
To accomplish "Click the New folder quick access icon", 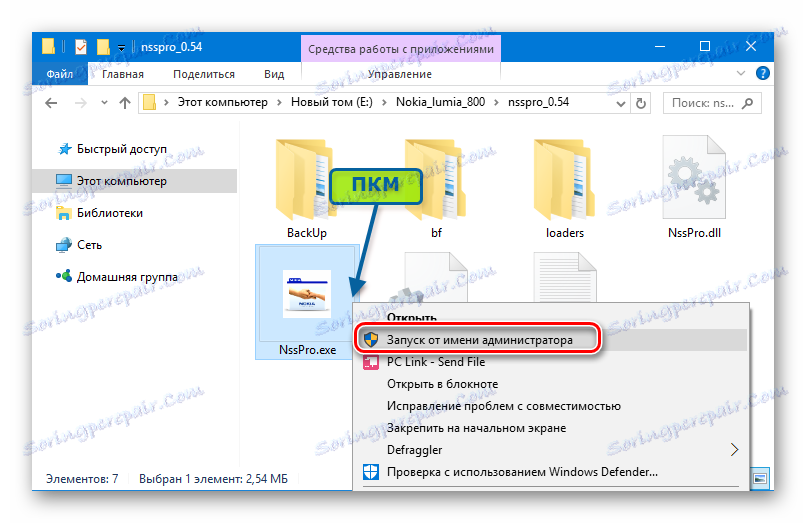I will [103, 47].
